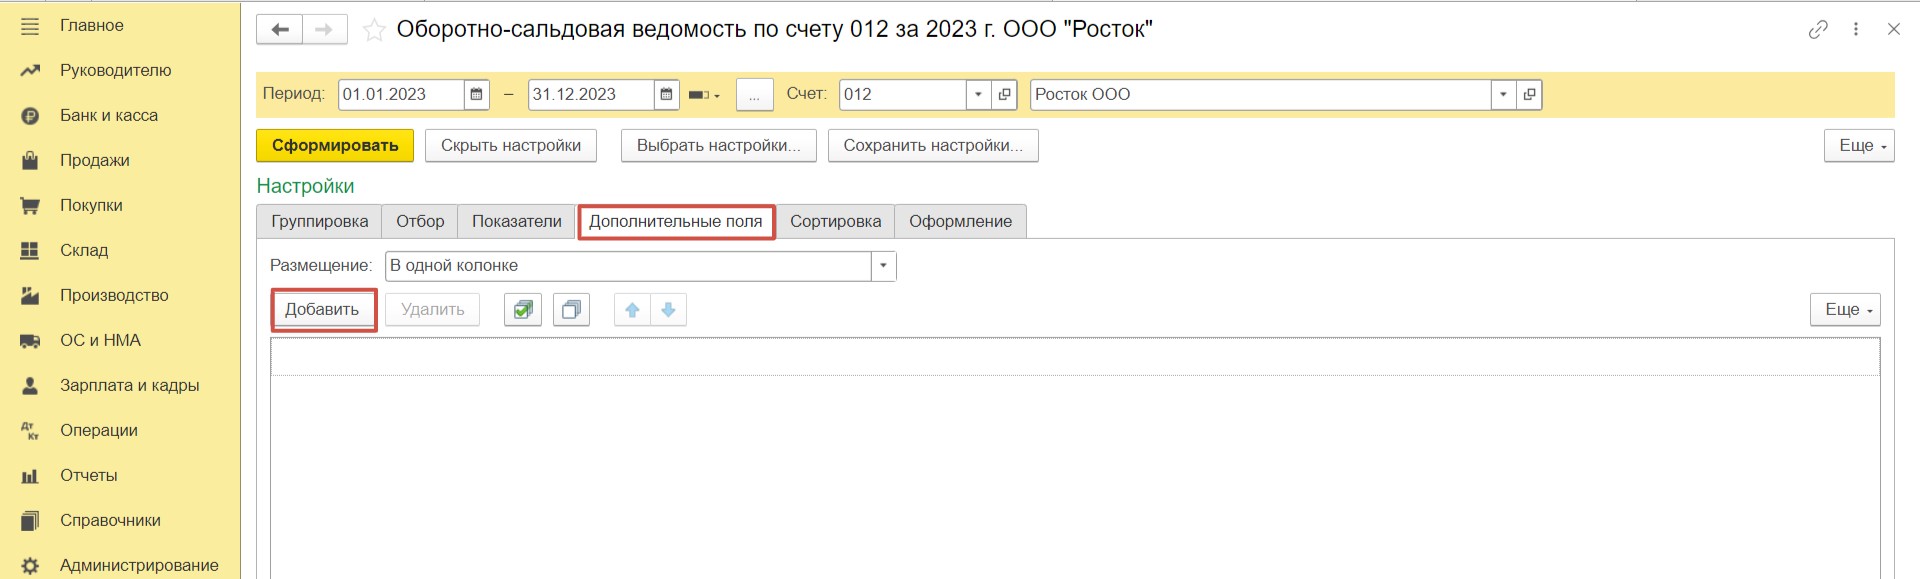
Task: Open the hamburger menu beside Главное
Action: 30,26
